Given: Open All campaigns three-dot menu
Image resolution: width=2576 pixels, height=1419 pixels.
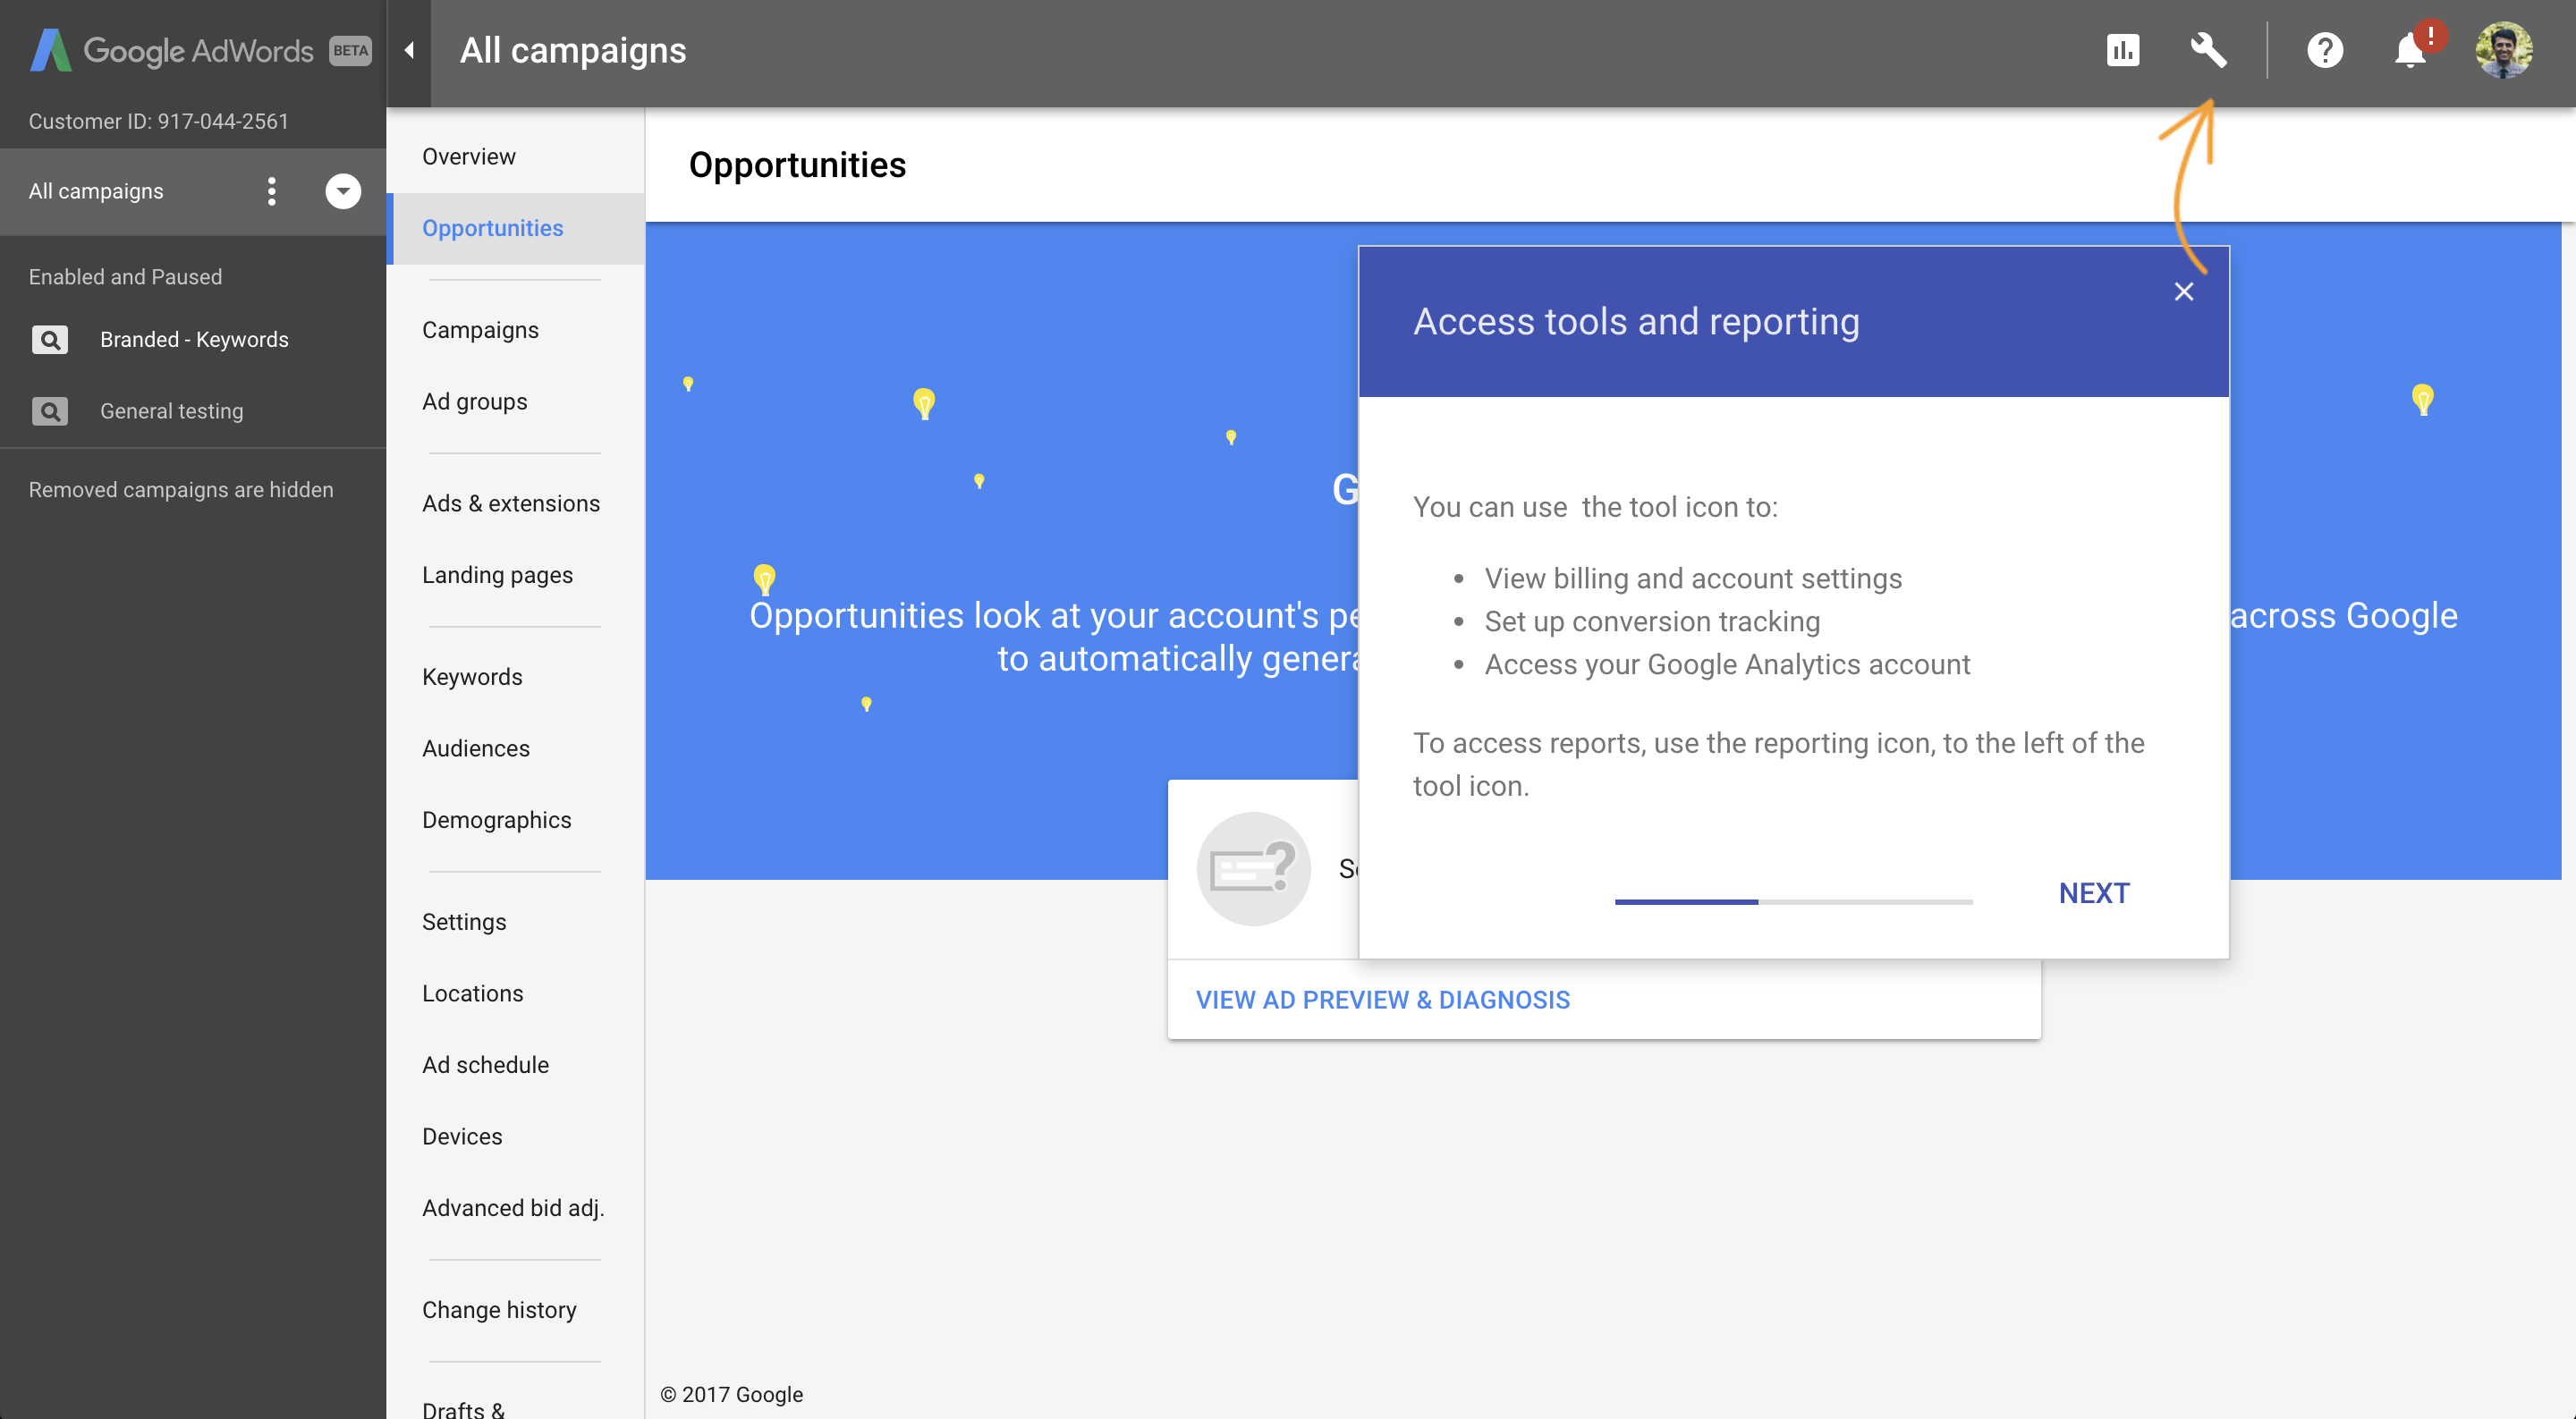Looking at the screenshot, I should point(271,191).
